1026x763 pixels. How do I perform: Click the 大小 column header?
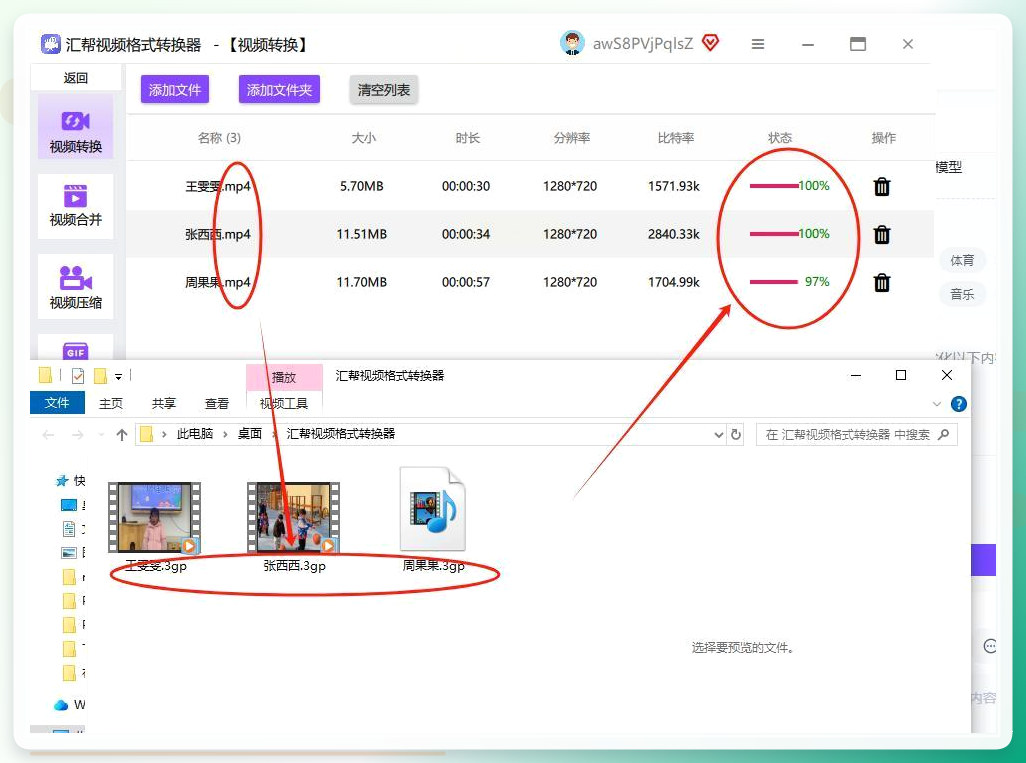pyautogui.click(x=364, y=138)
